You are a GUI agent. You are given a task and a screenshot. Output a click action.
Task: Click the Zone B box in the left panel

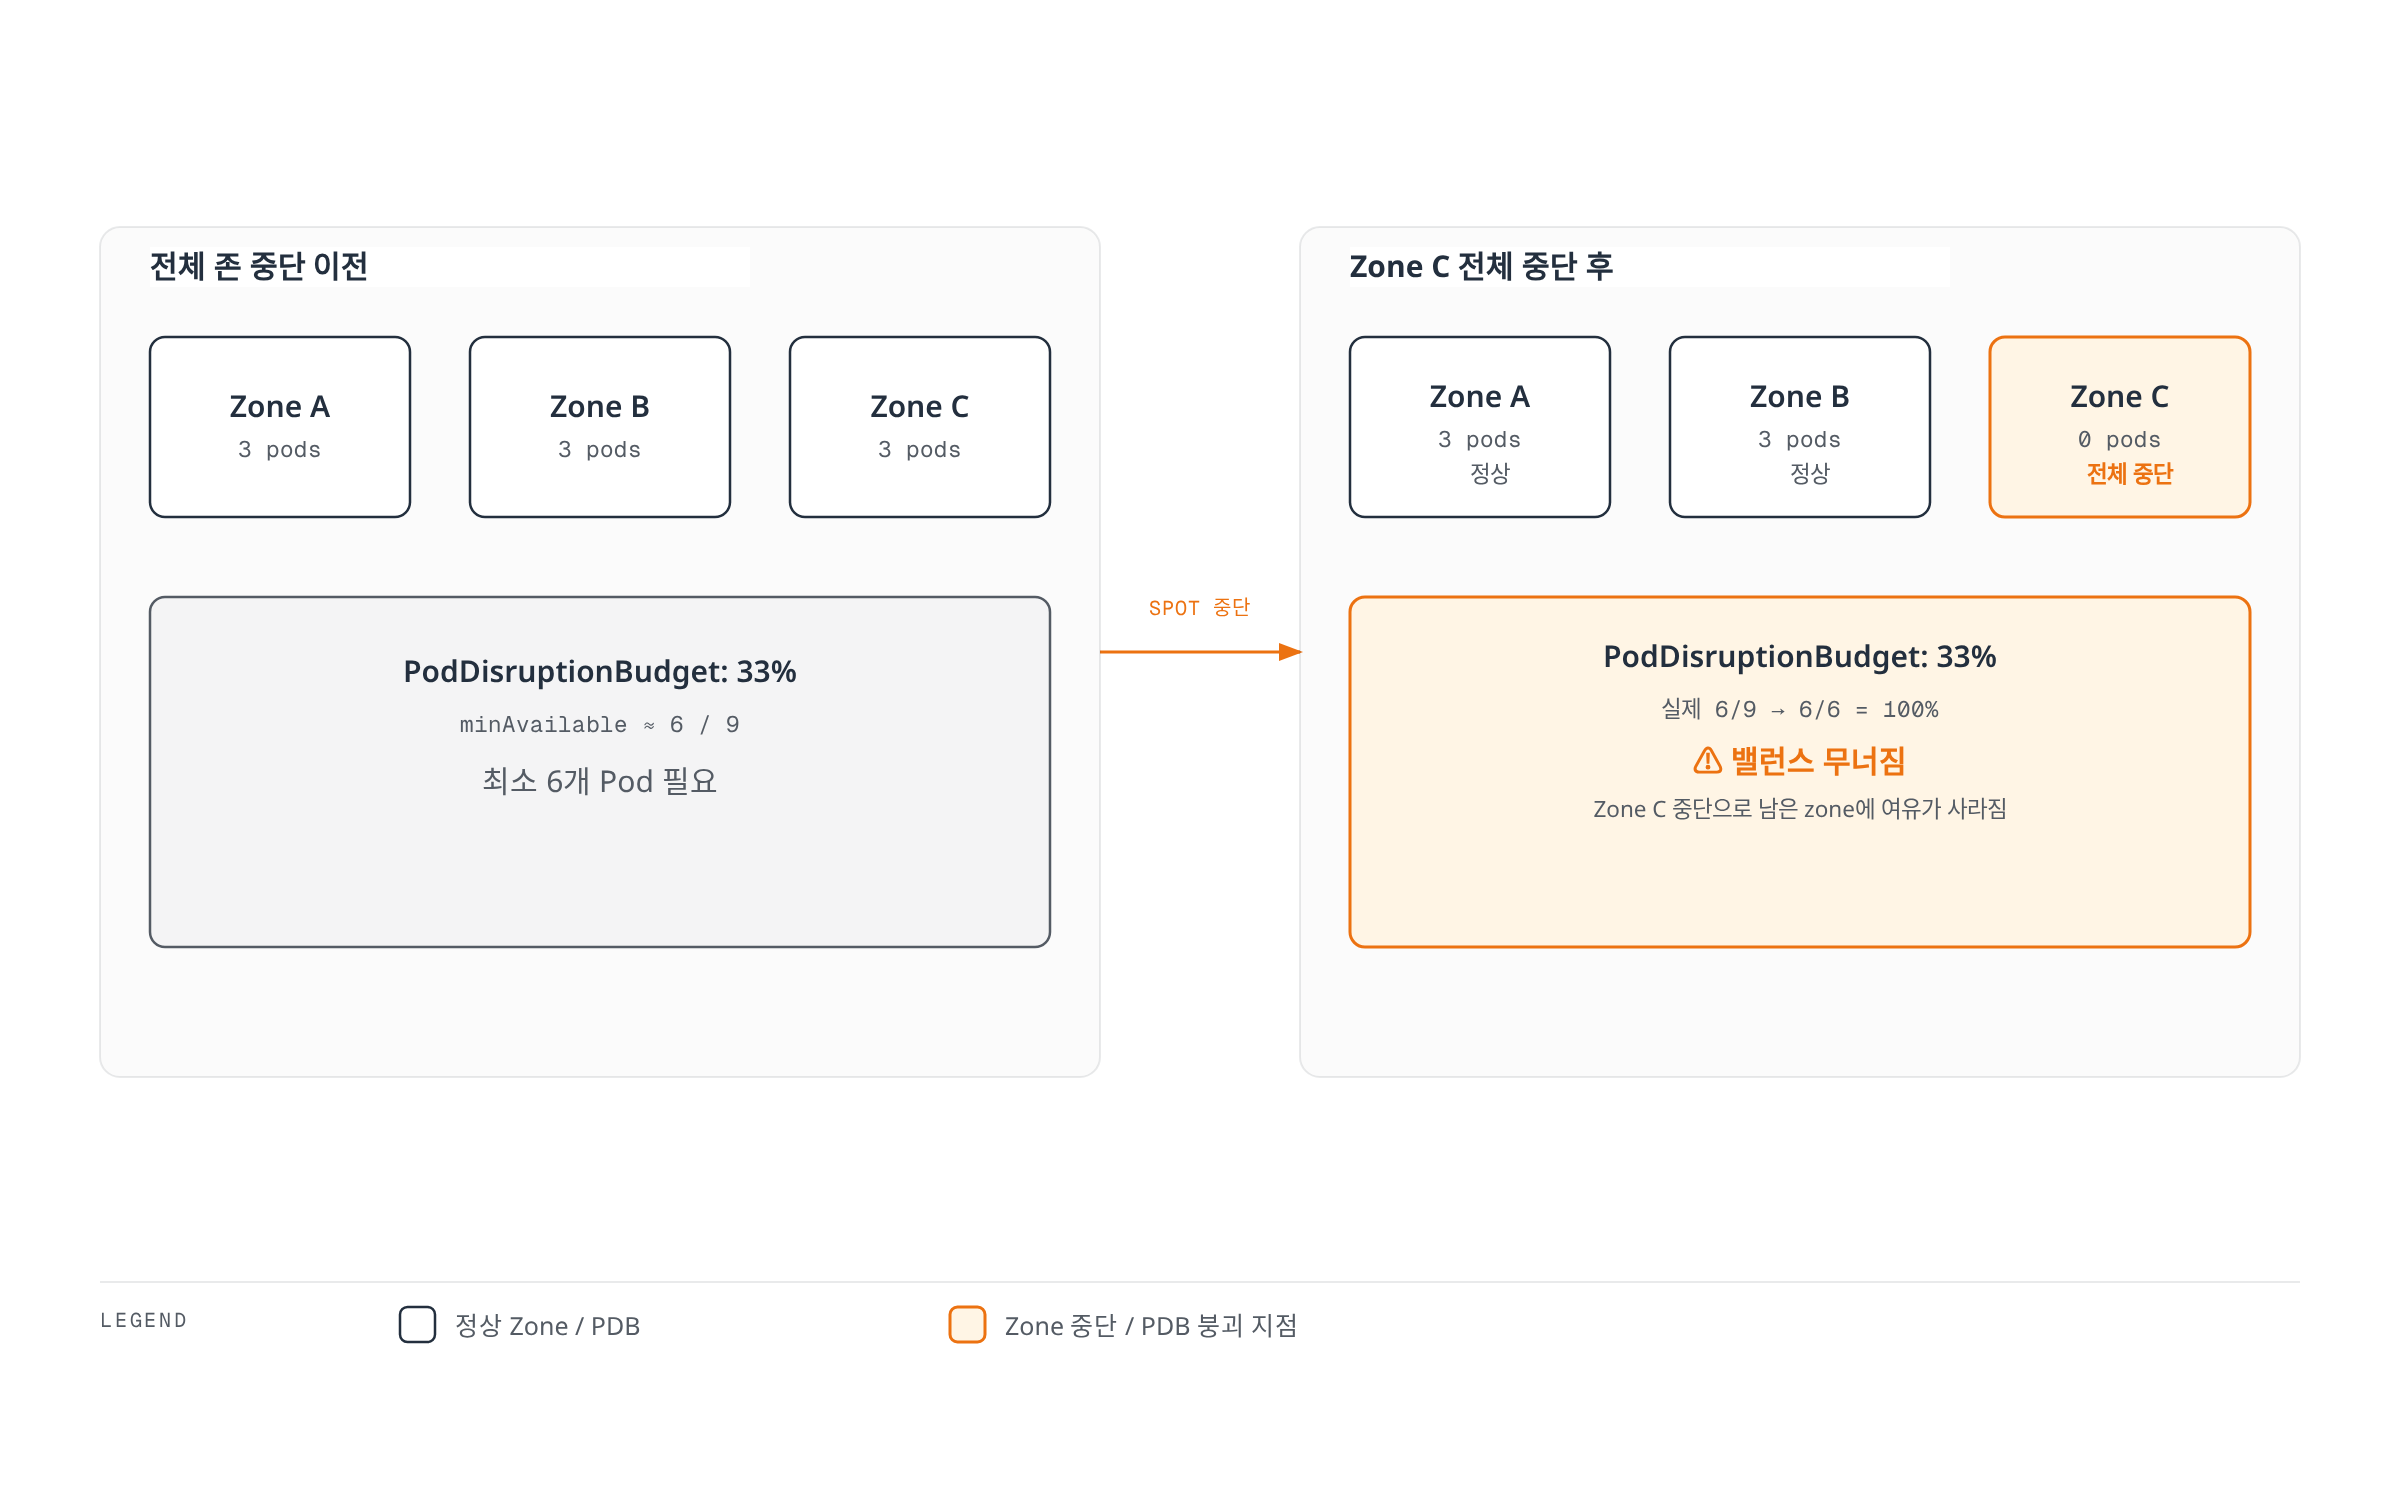(x=600, y=427)
